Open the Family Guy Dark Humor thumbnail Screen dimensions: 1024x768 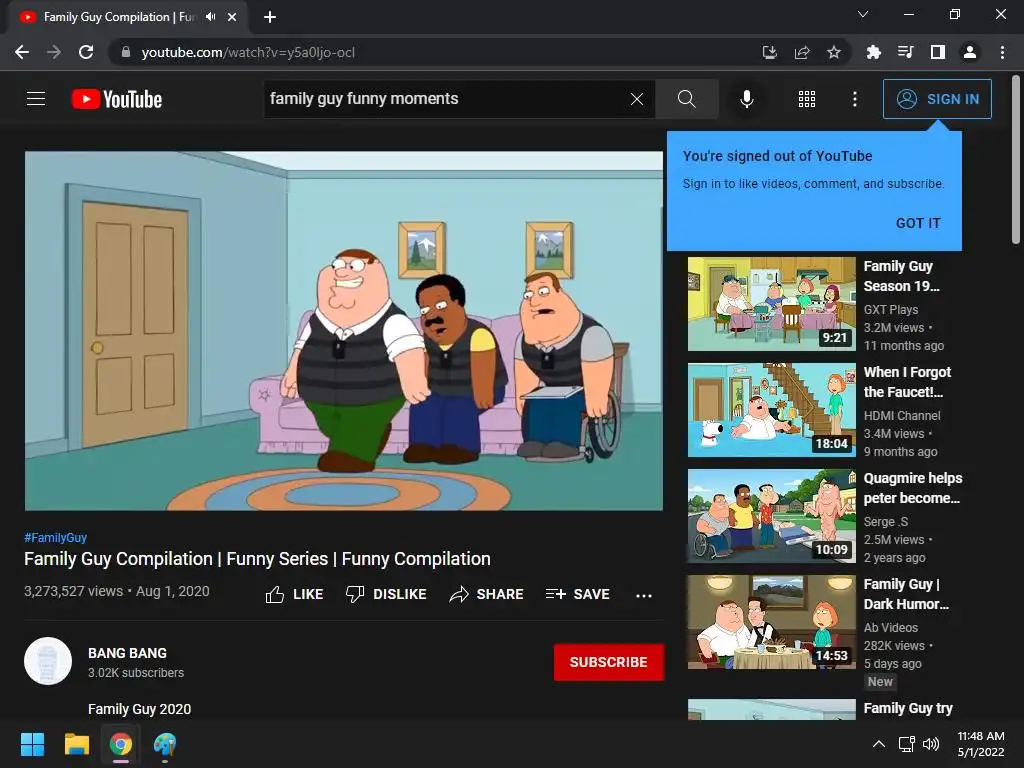point(771,622)
